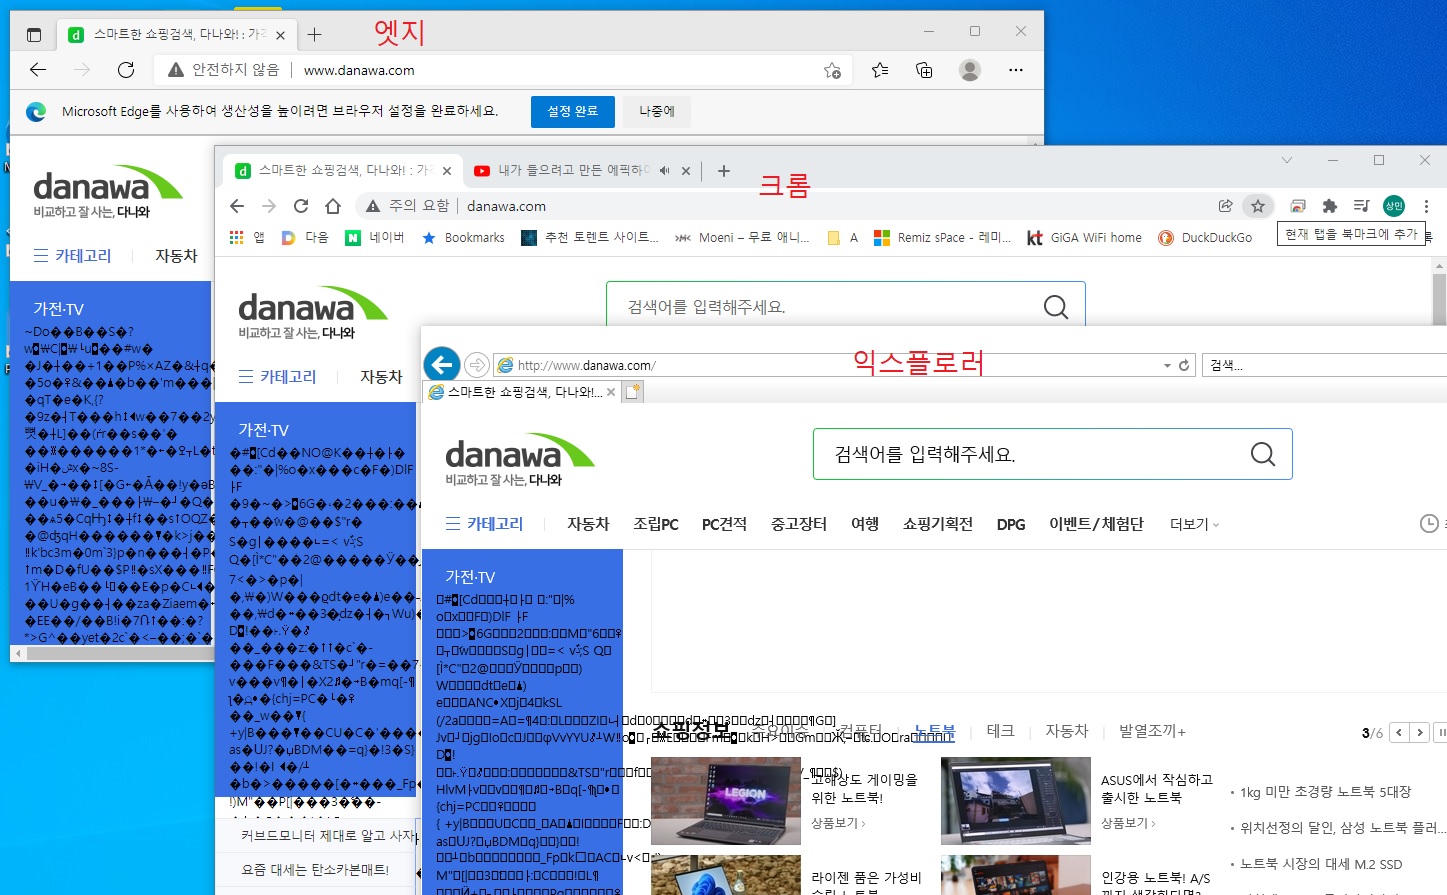Switch to the YouTube tab in Chrome
The height and width of the screenshot is (895, 1447).
pos(573,171)
